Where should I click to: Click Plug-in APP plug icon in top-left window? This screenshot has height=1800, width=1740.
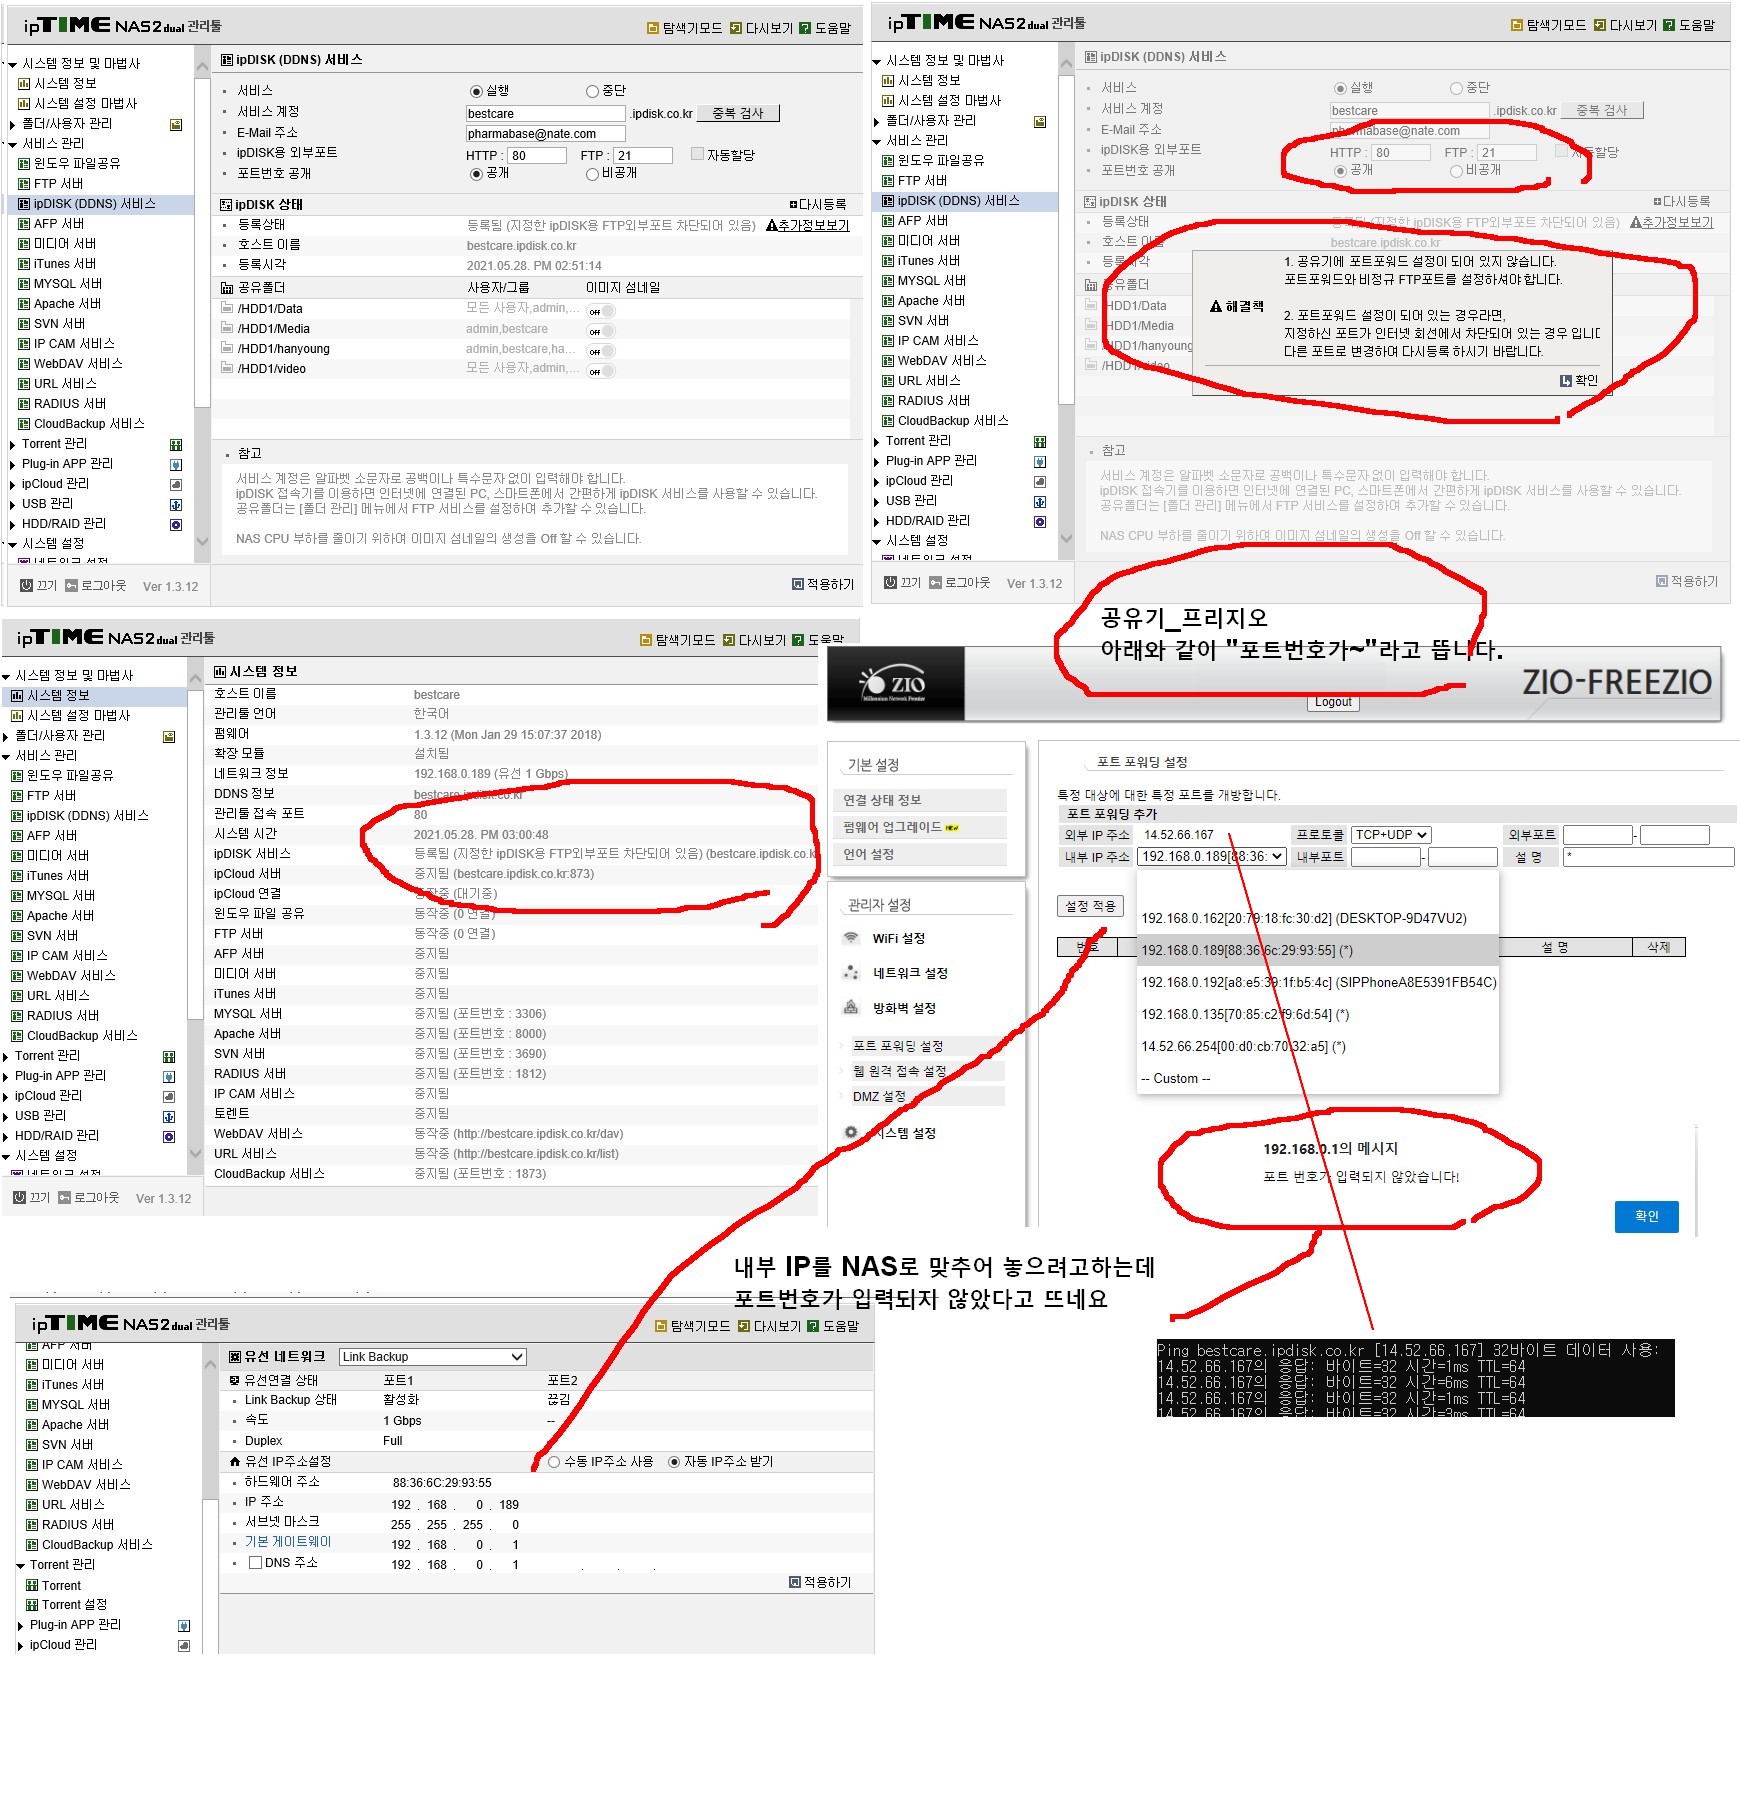(176, 465)
